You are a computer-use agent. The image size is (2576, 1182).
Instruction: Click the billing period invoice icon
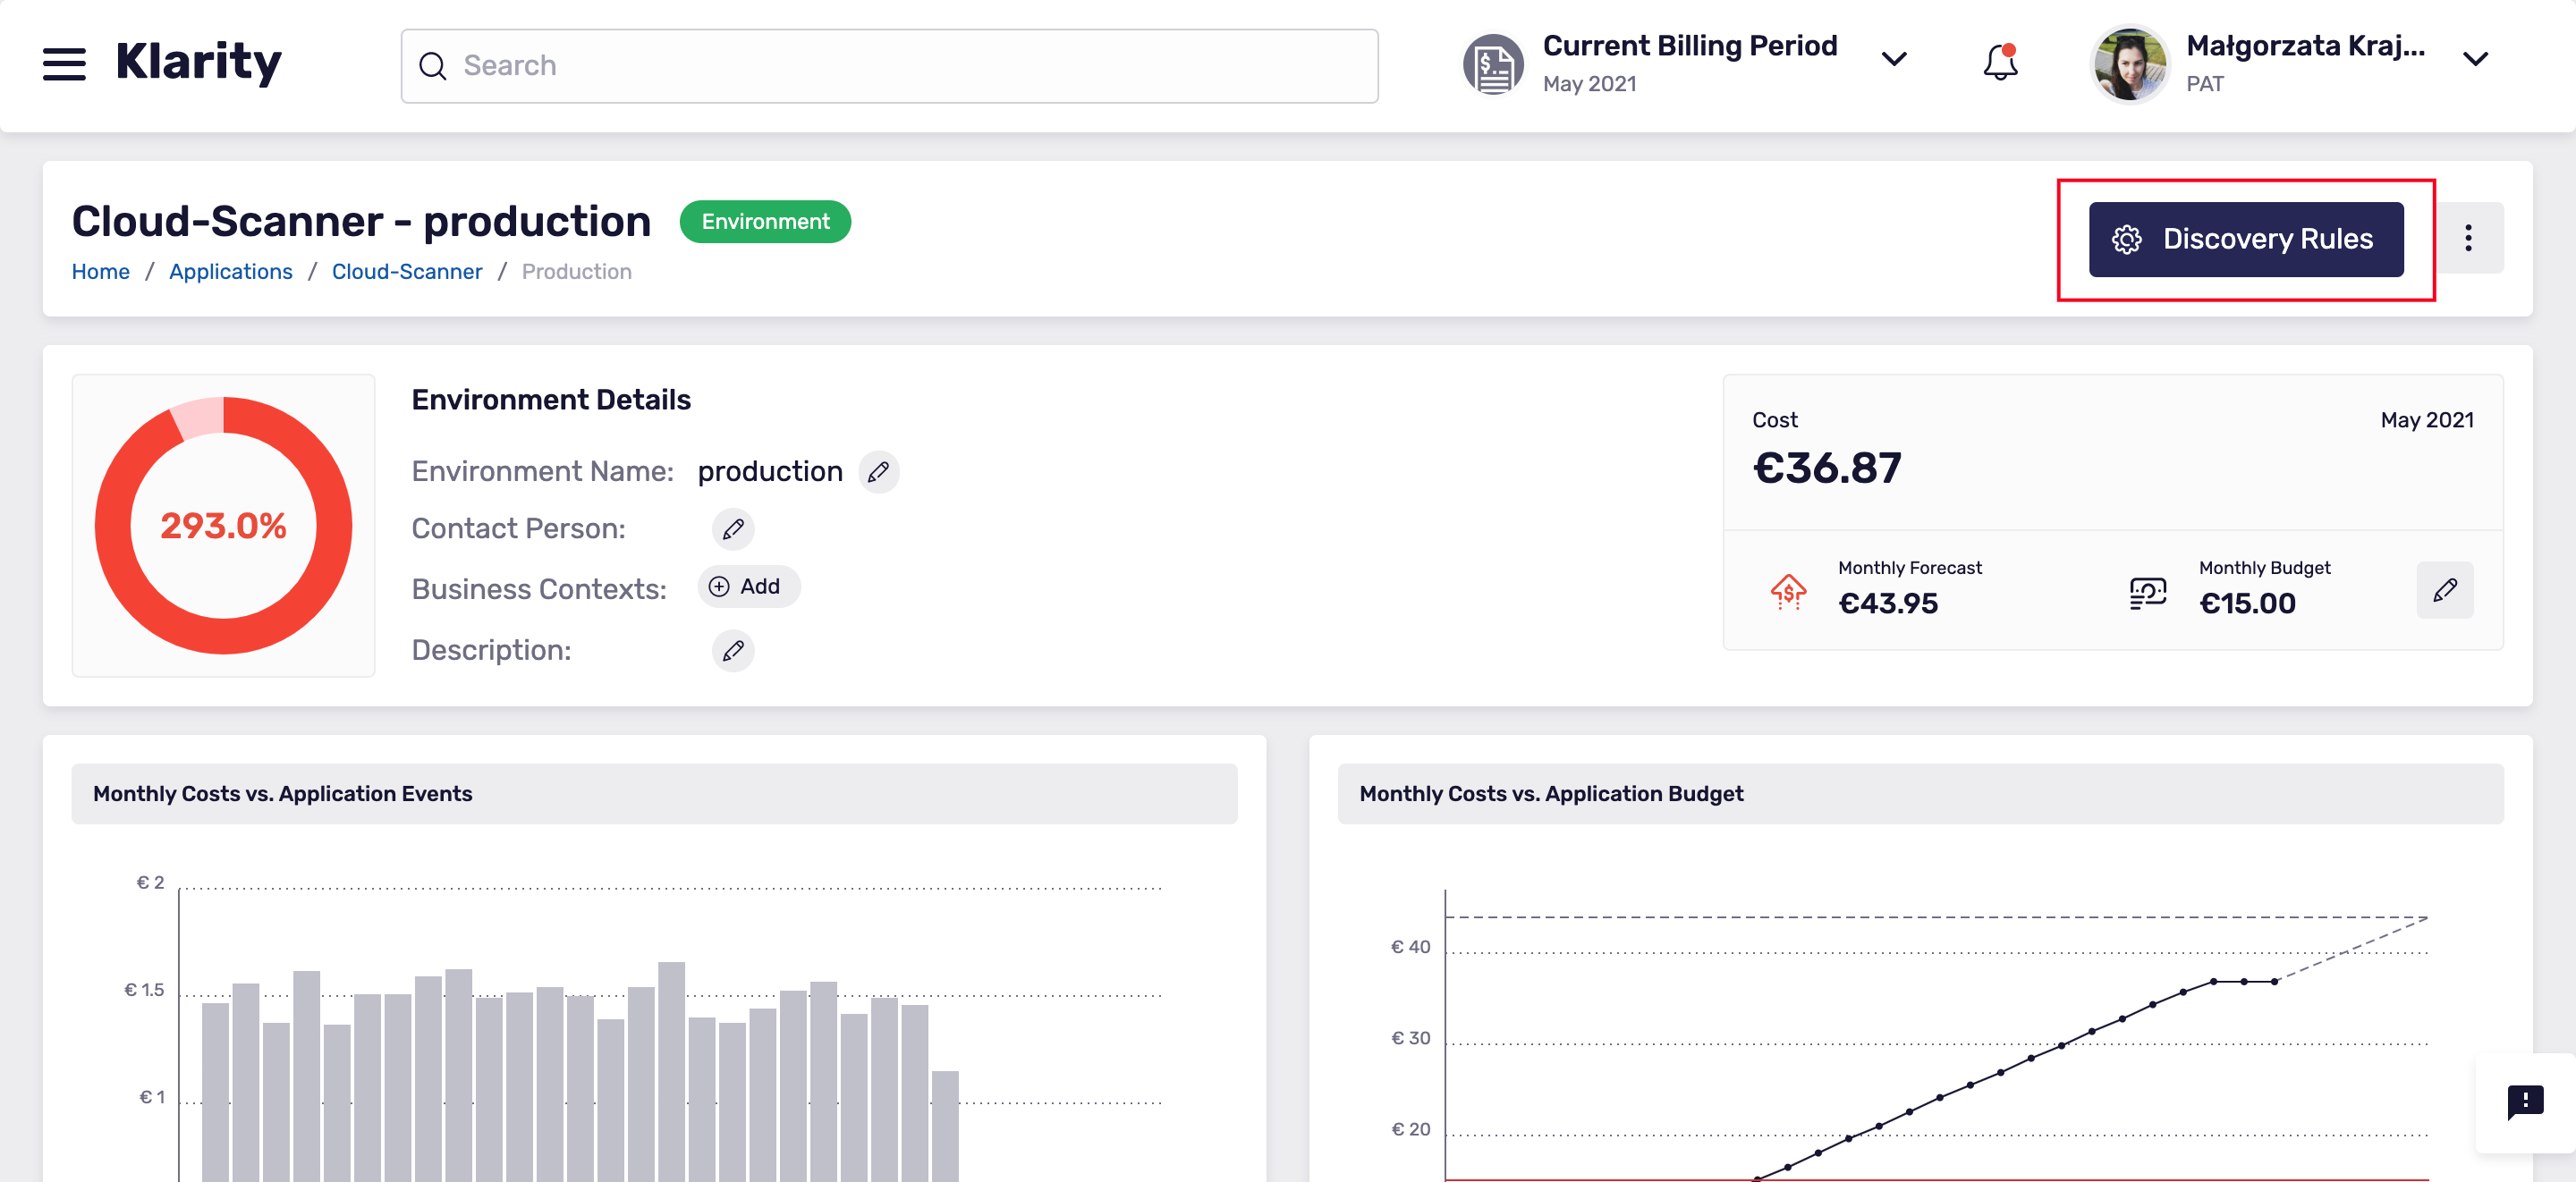pos(1493,65)
